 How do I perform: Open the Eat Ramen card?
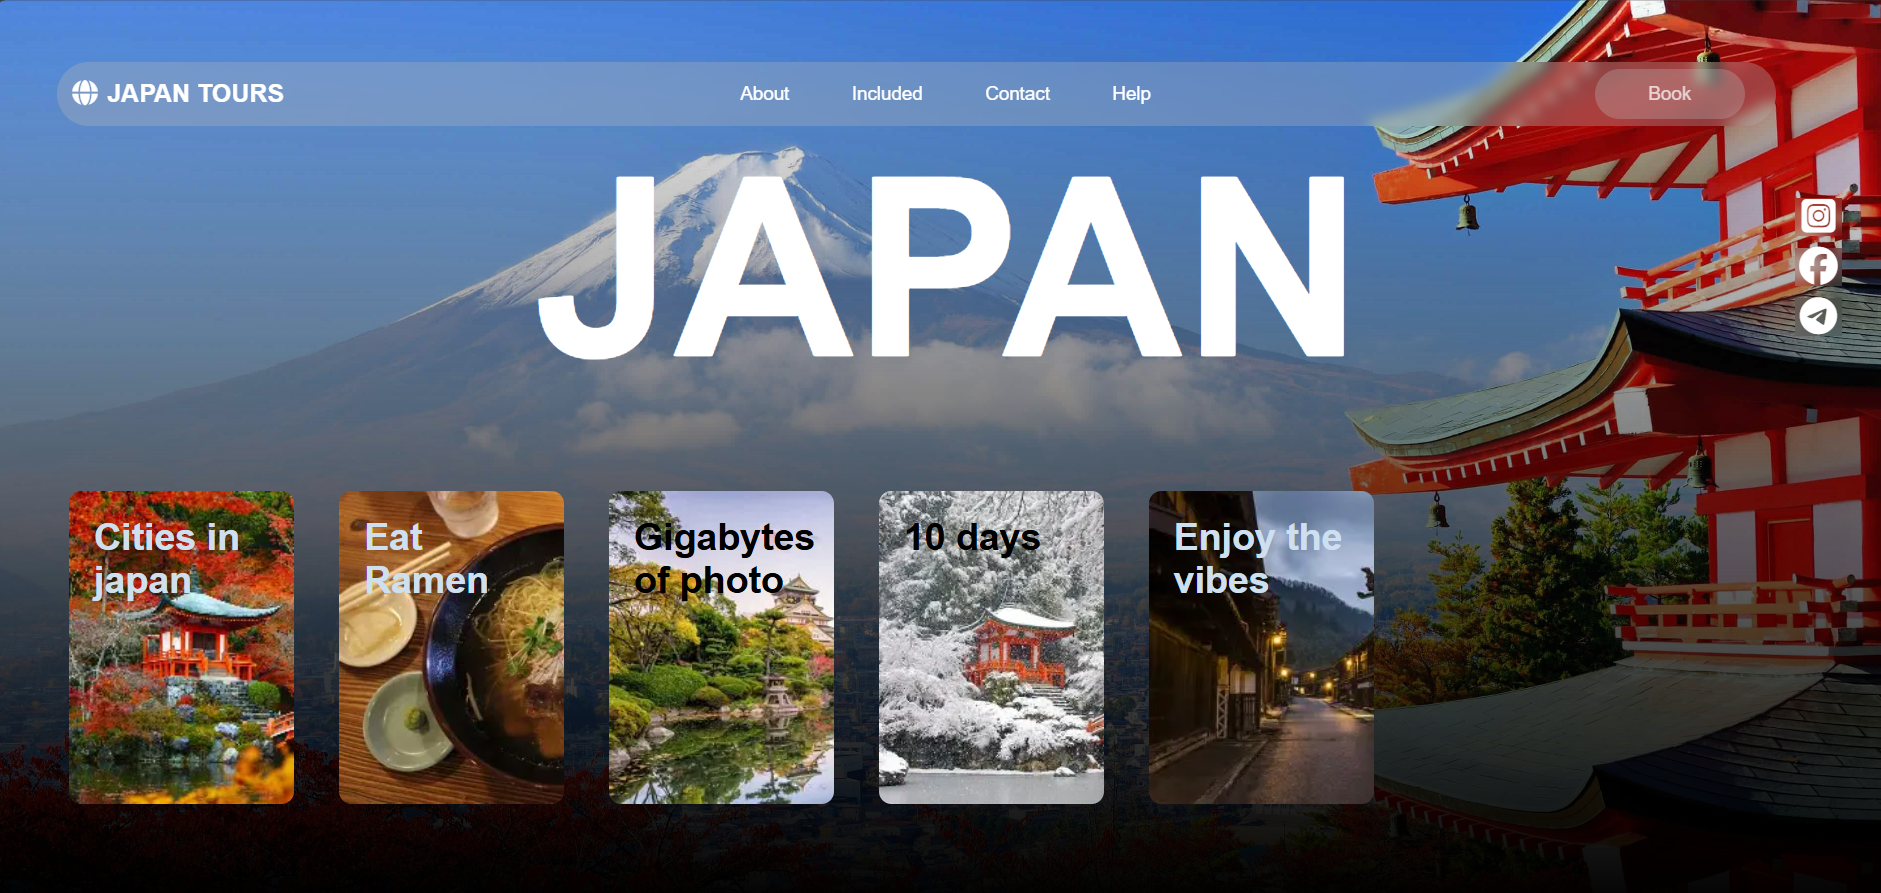tap(451, 647)
